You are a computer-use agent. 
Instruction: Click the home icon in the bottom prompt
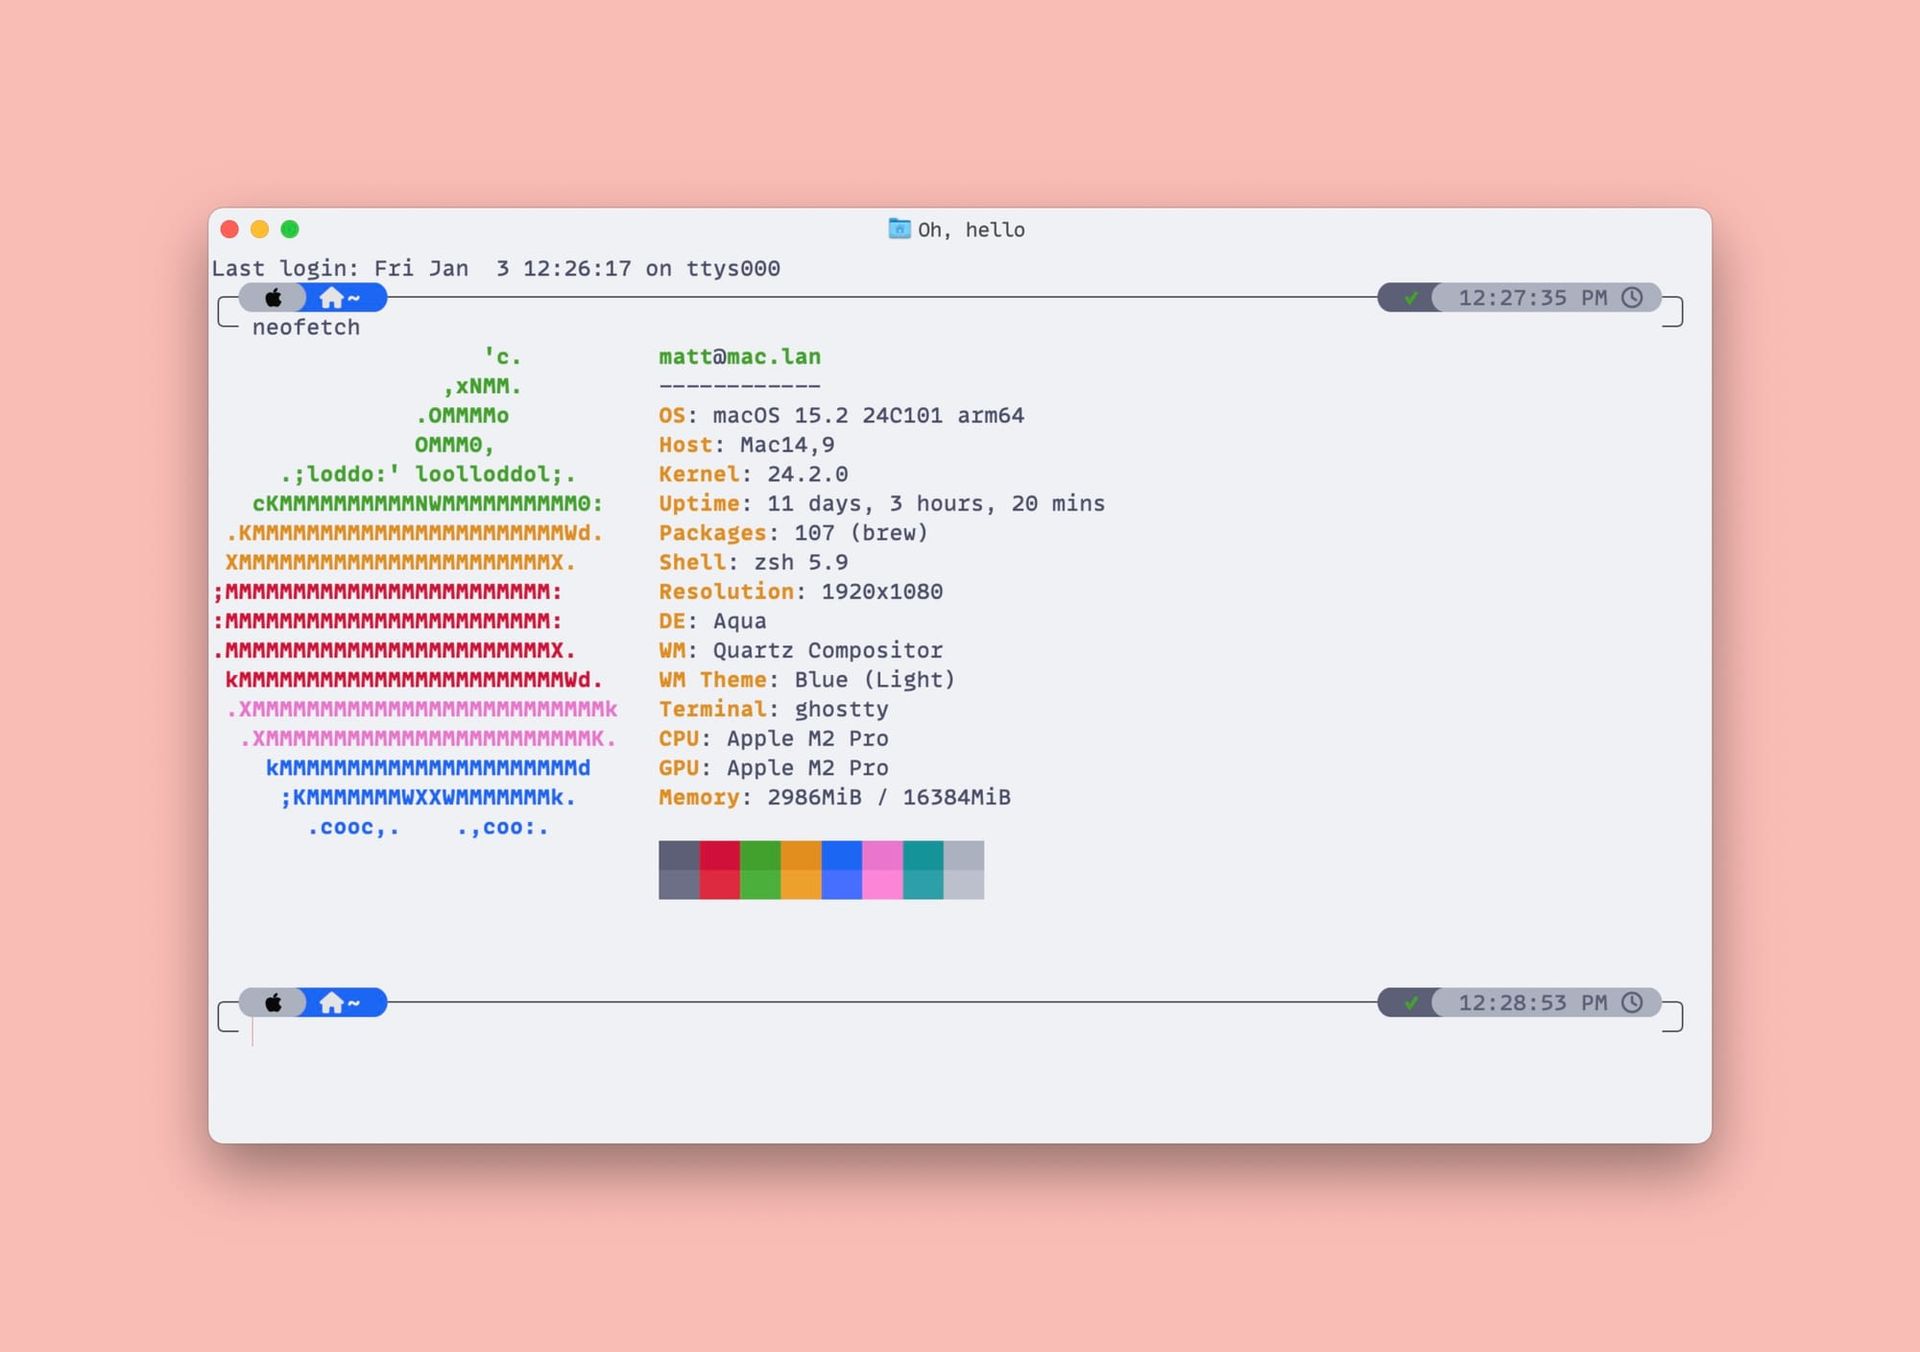click(332, 1002)
